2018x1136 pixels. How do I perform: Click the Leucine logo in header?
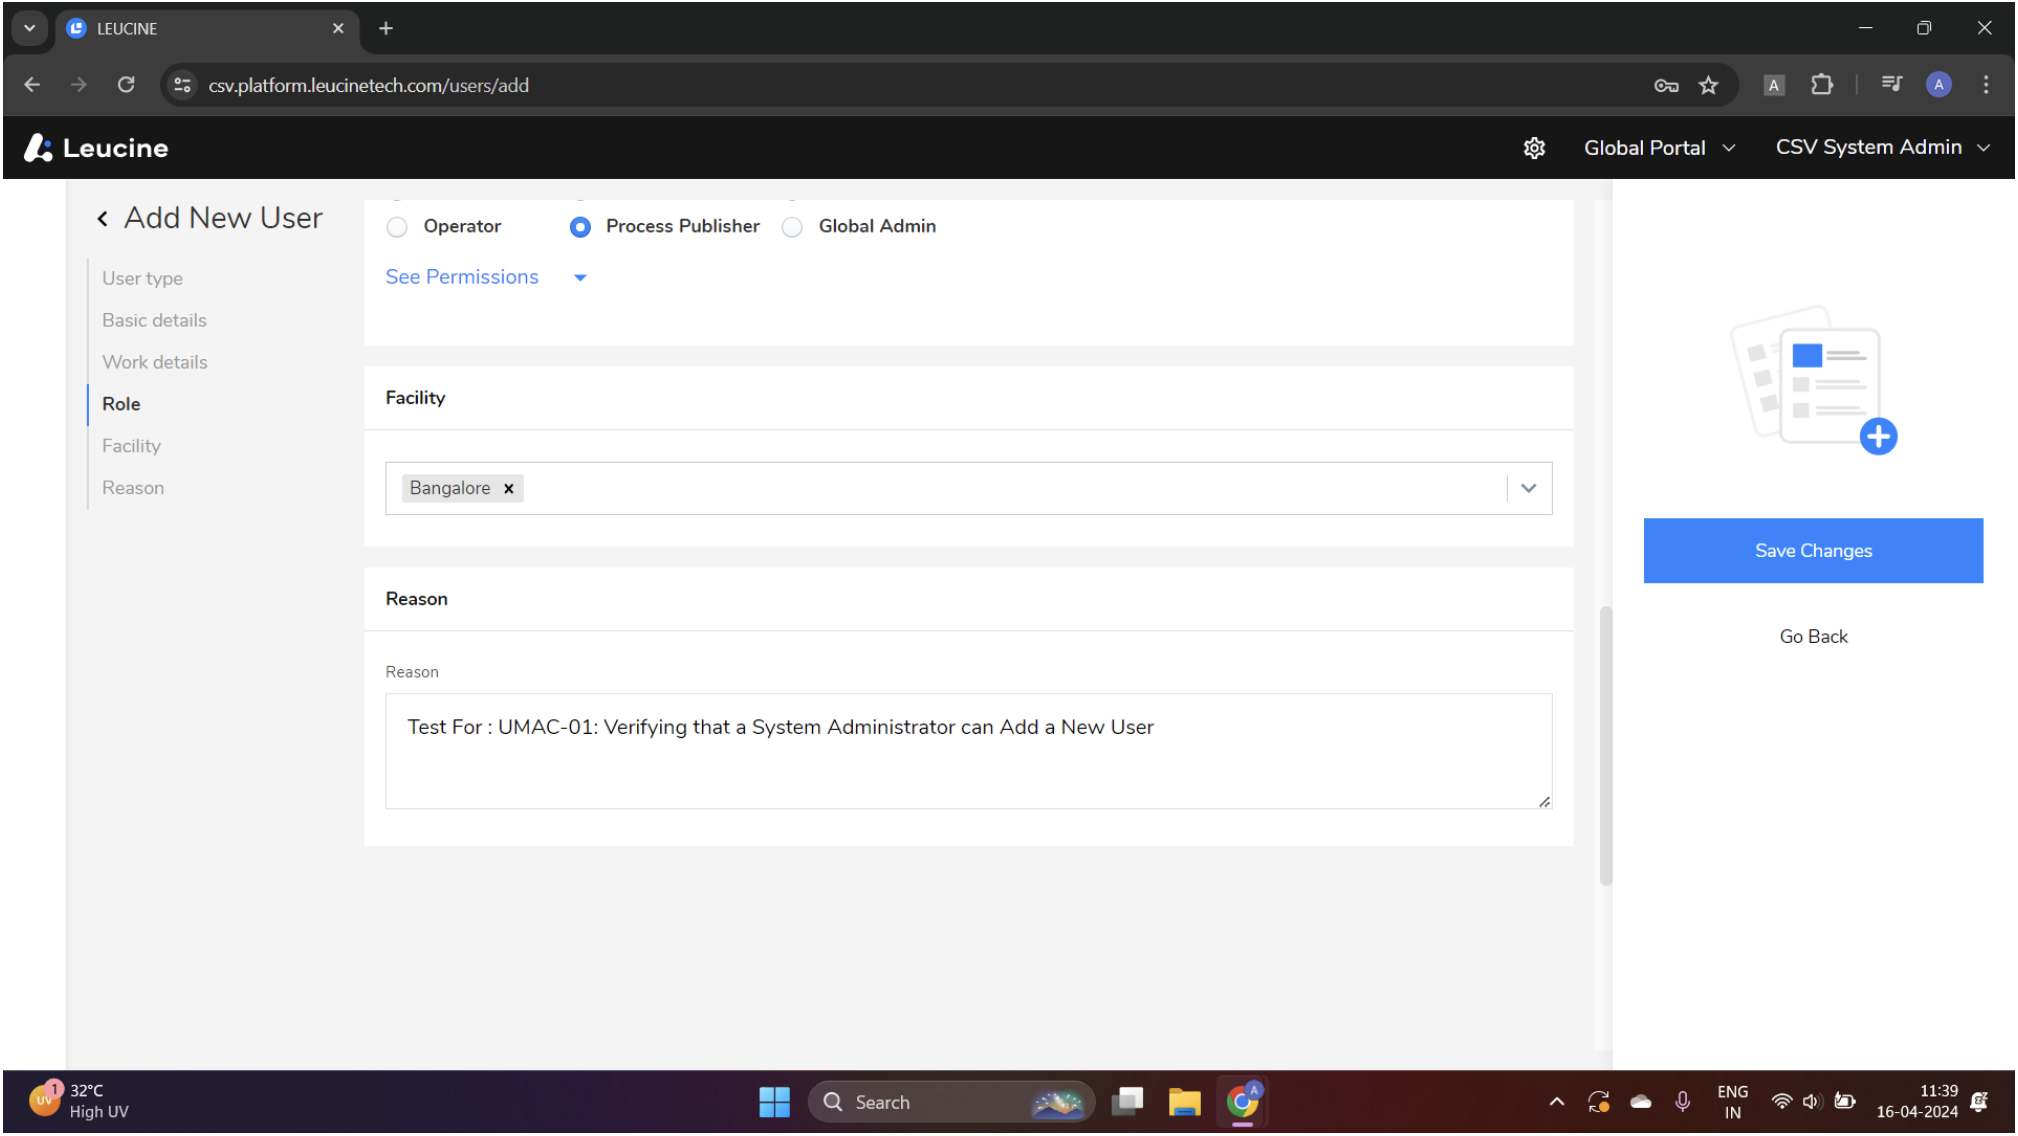click(x=96, y=148)
